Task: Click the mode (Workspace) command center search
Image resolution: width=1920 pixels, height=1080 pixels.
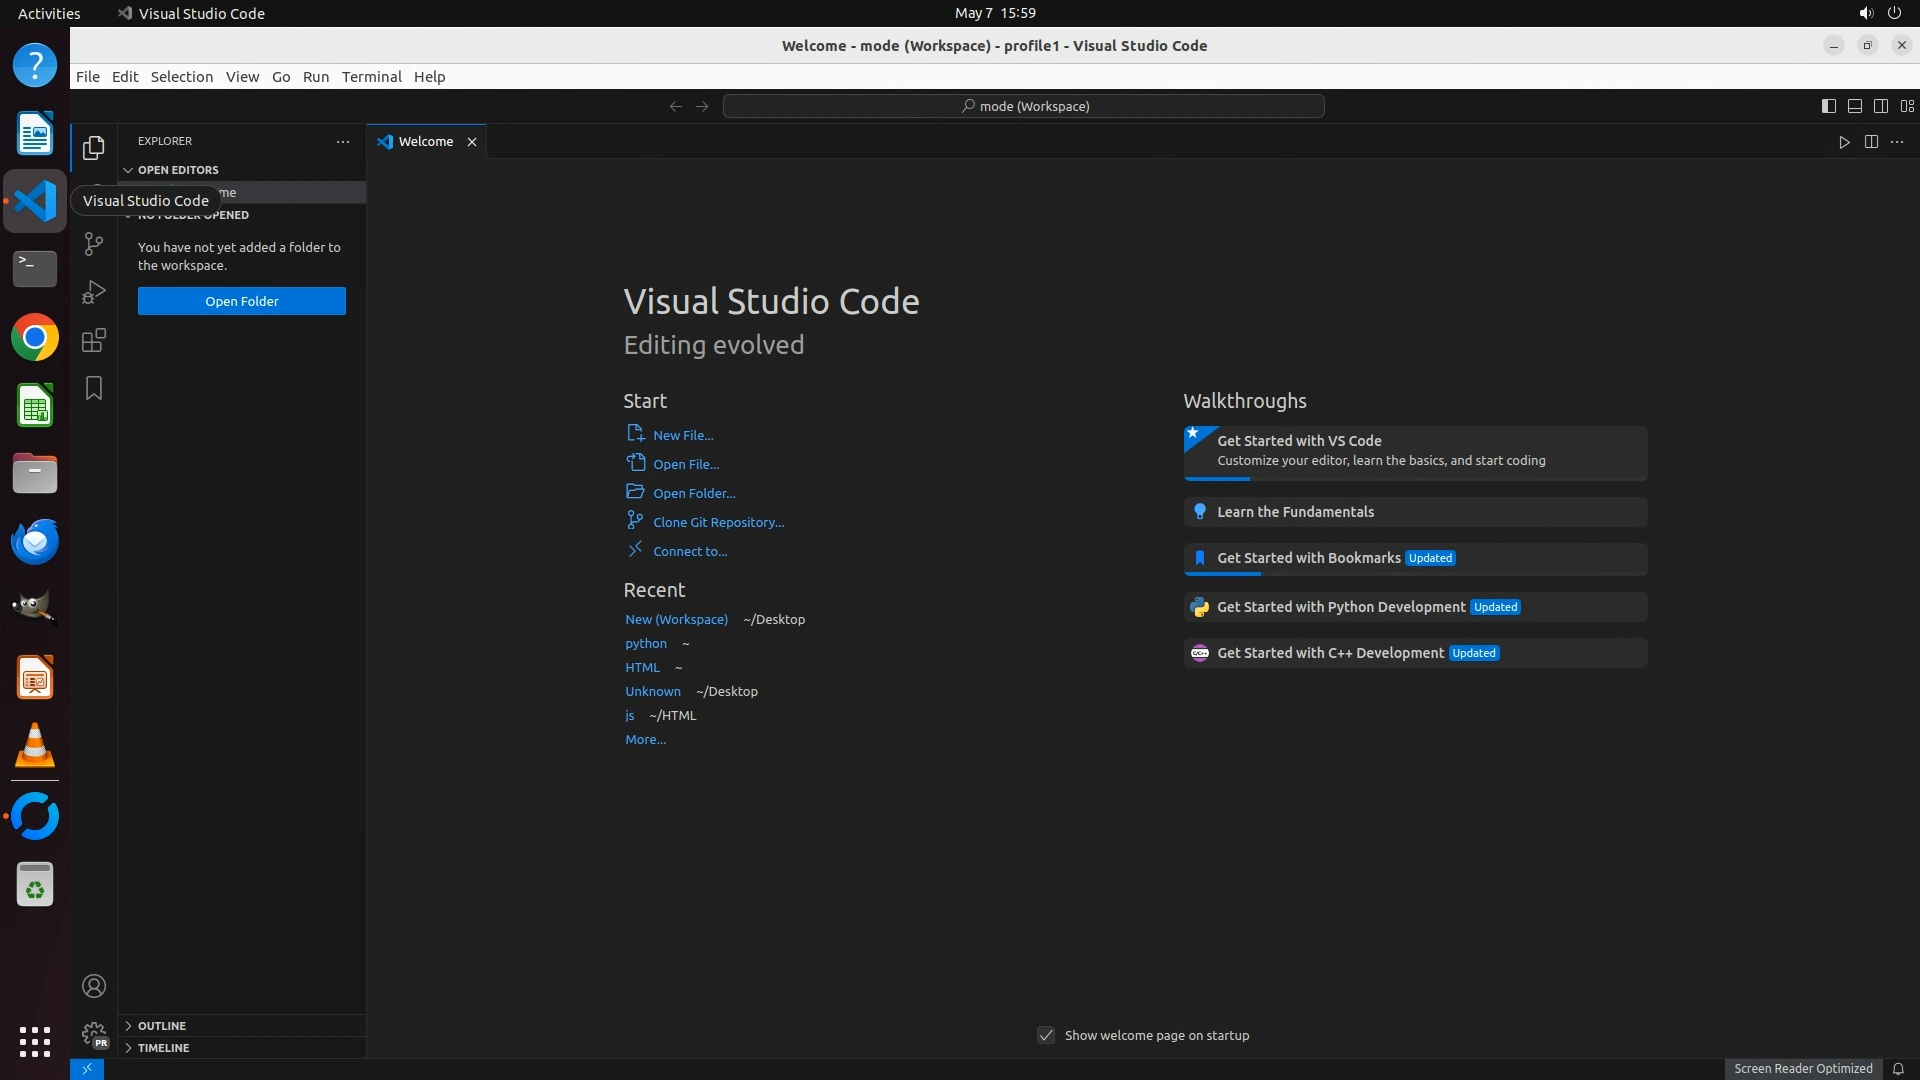Action: pyautogui.click(x=1024, y=106)
